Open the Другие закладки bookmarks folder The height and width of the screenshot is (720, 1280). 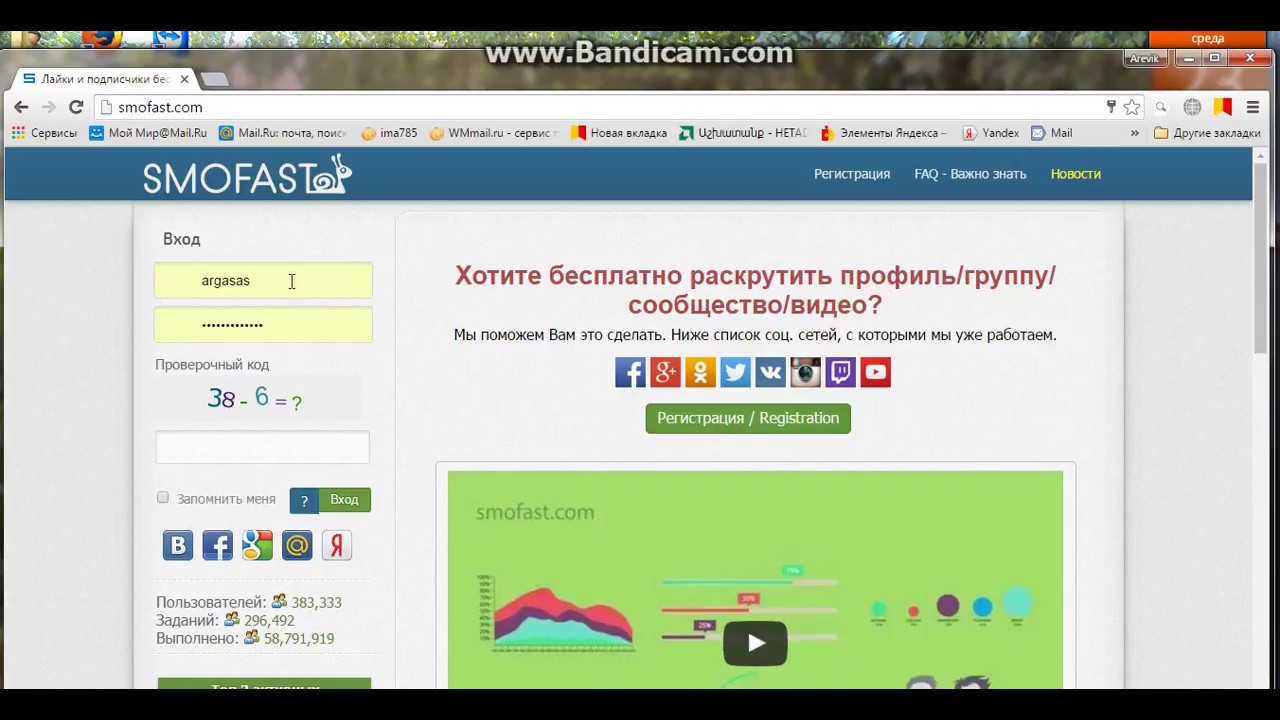(x=1207, y=133)
